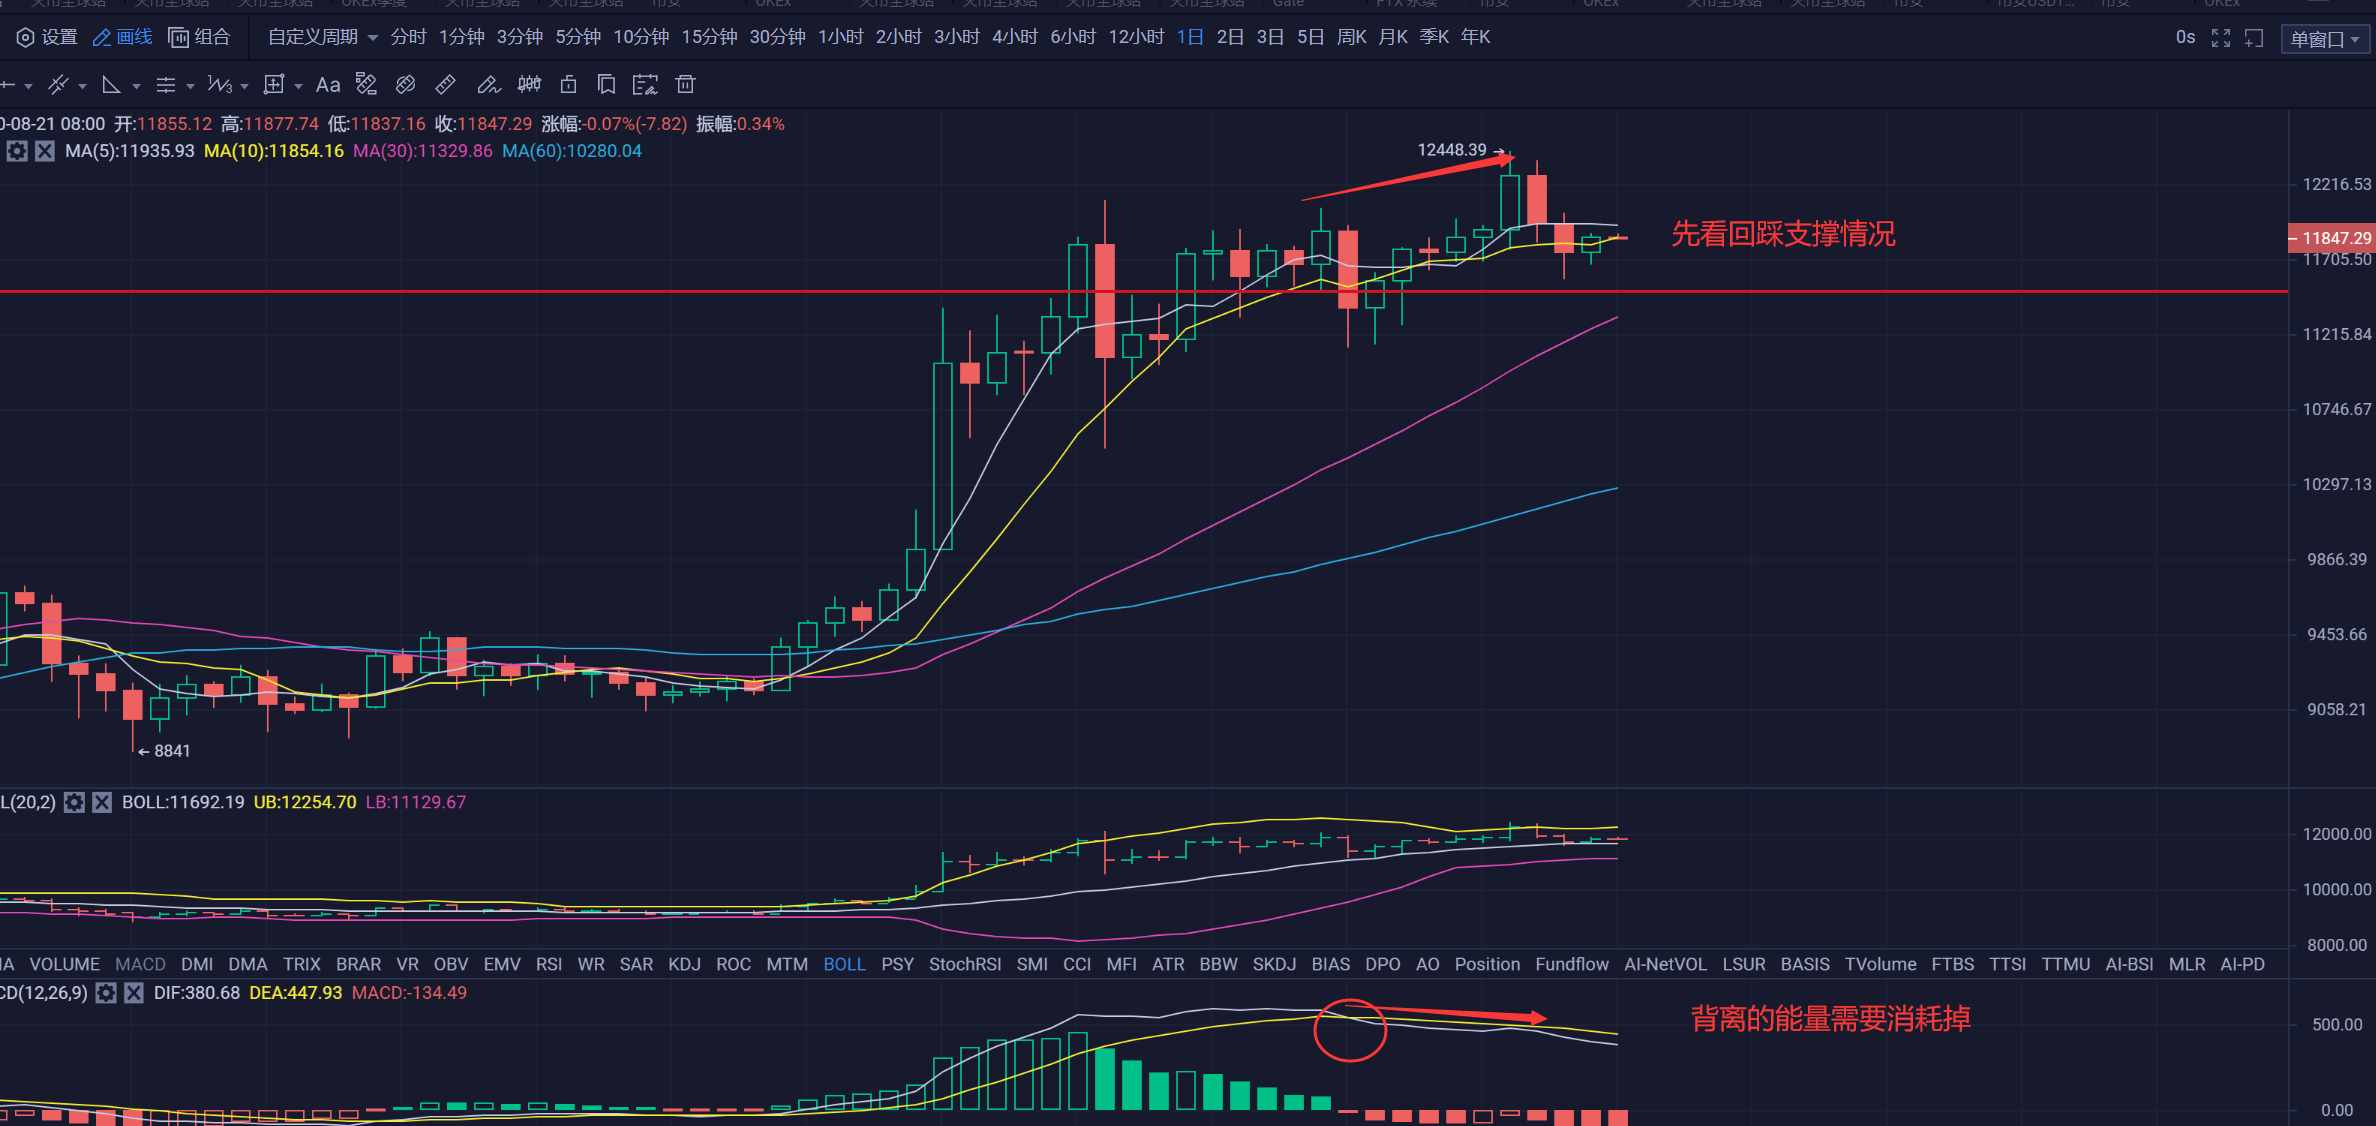Select the KDJ indicator tab
Image resolution: width=2376 pixels, height=1126 pixels.
click(684, 964)
